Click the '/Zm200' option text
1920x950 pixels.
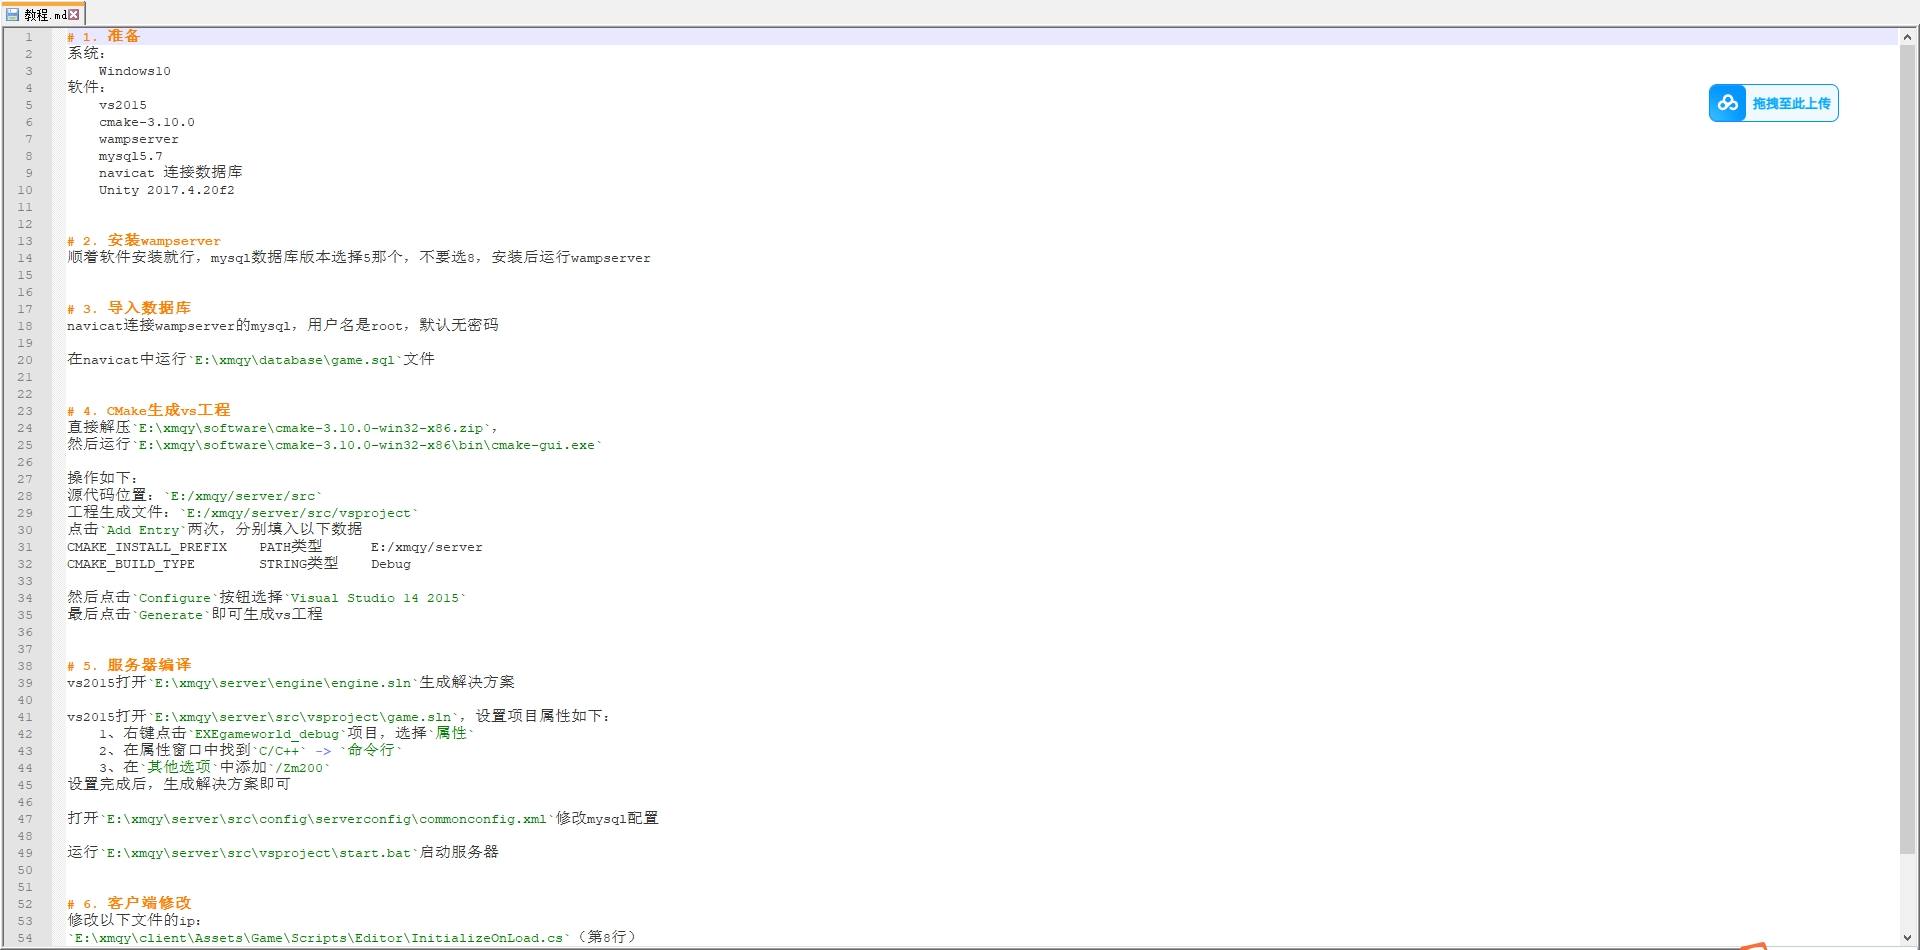(x=298, y=768)
